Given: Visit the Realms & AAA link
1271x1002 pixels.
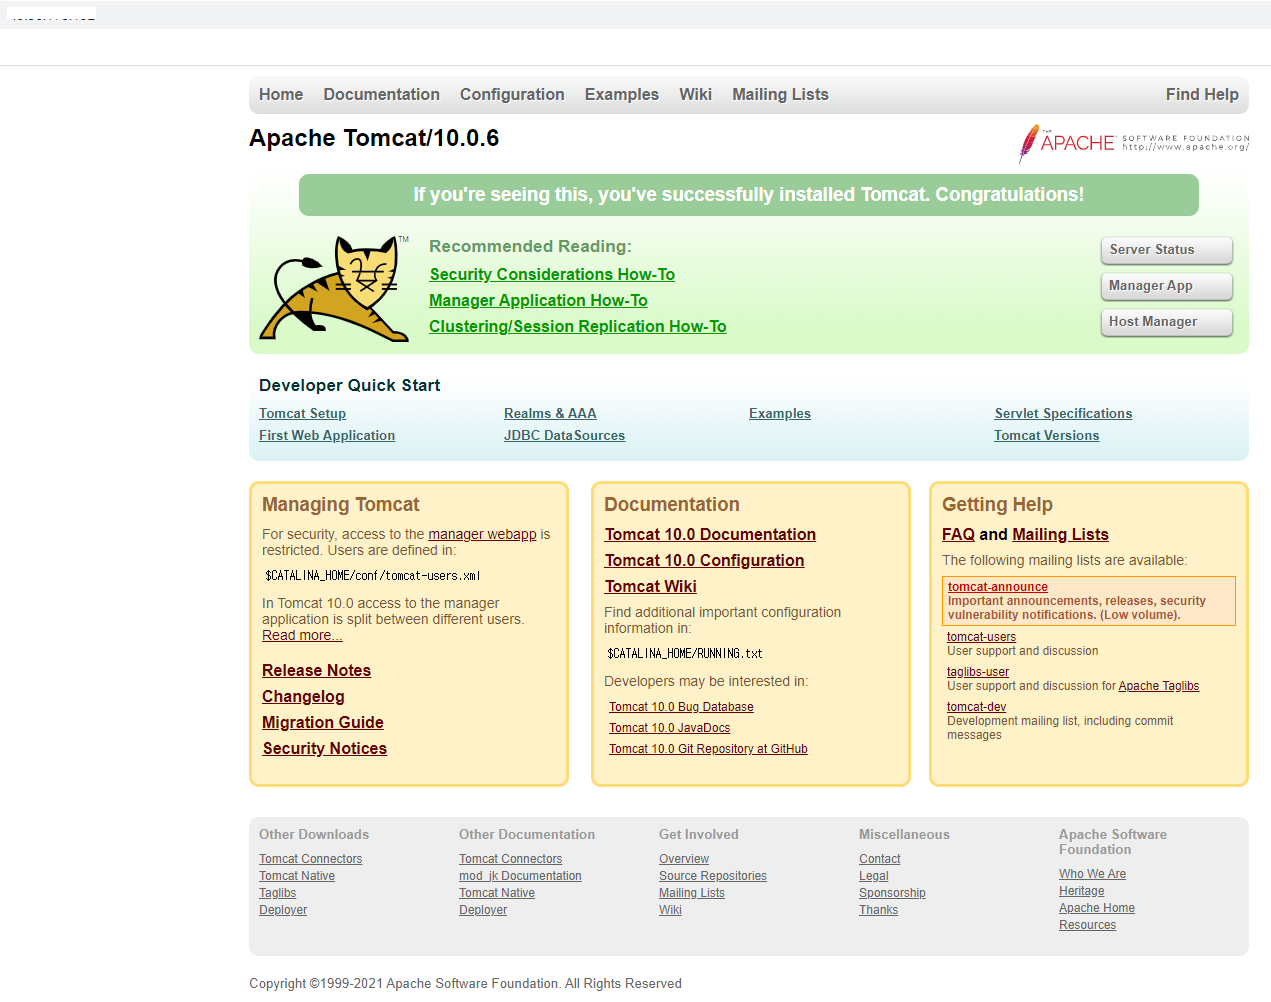Looking at the screenshot, I should 550,413.
